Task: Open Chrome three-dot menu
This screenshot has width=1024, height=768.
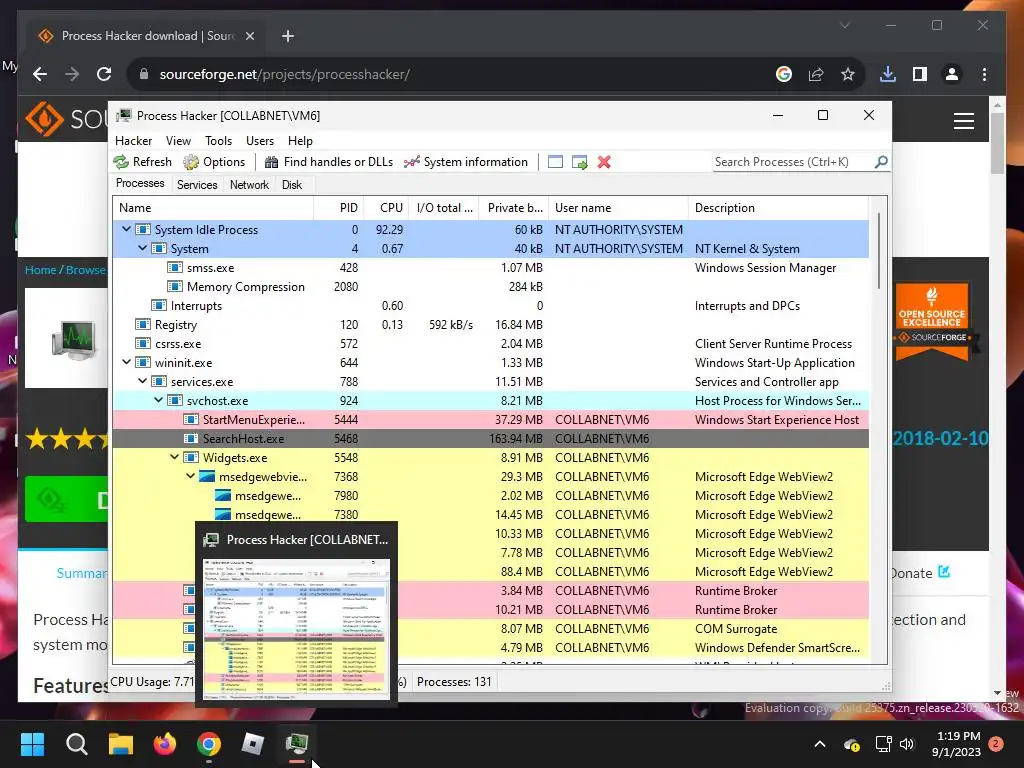Action: click(x=984, y=74)
